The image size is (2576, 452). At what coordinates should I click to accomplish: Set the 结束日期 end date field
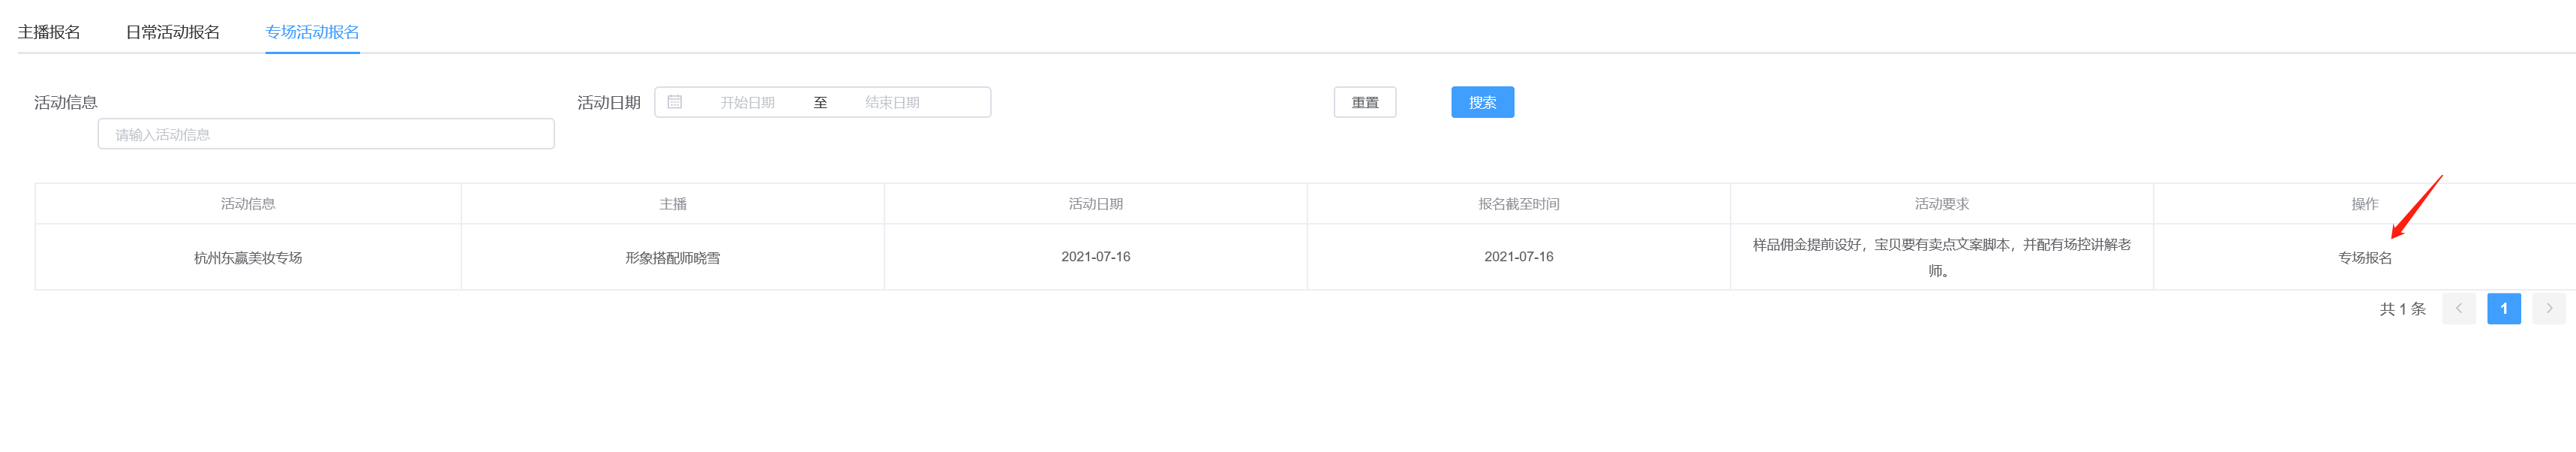click(892, 102)
